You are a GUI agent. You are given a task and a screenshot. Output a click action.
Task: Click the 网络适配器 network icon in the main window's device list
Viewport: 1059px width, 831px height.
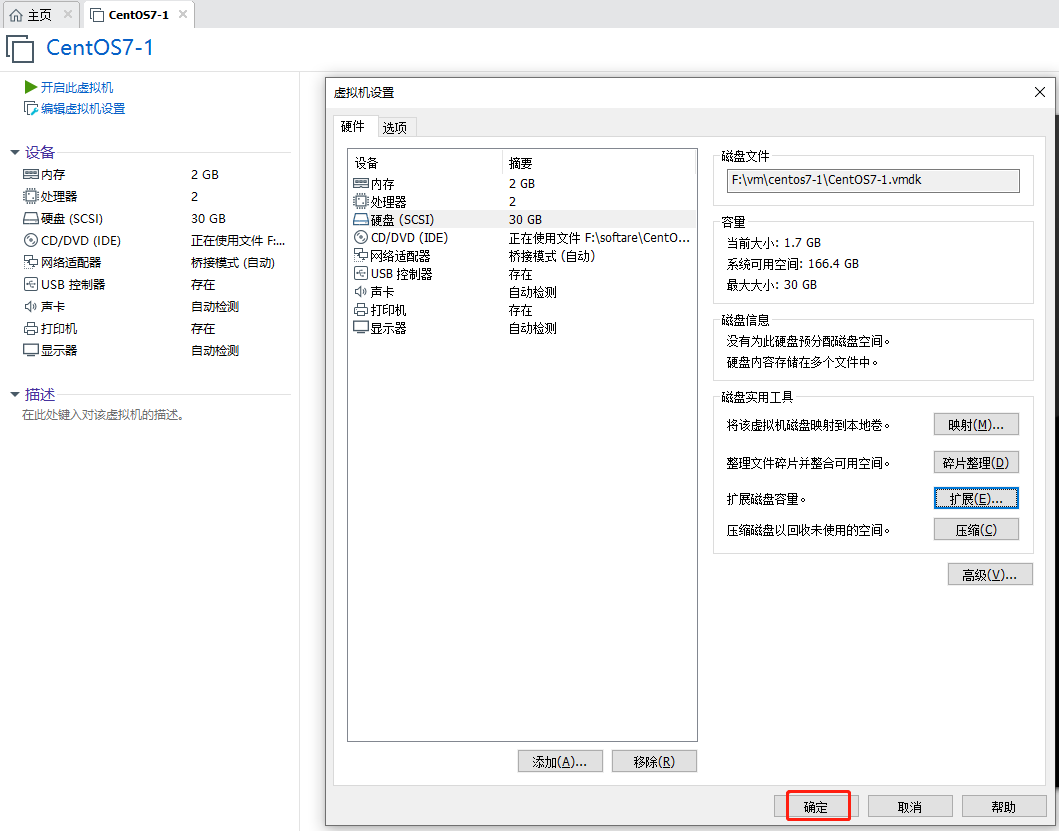click(30, 262)
